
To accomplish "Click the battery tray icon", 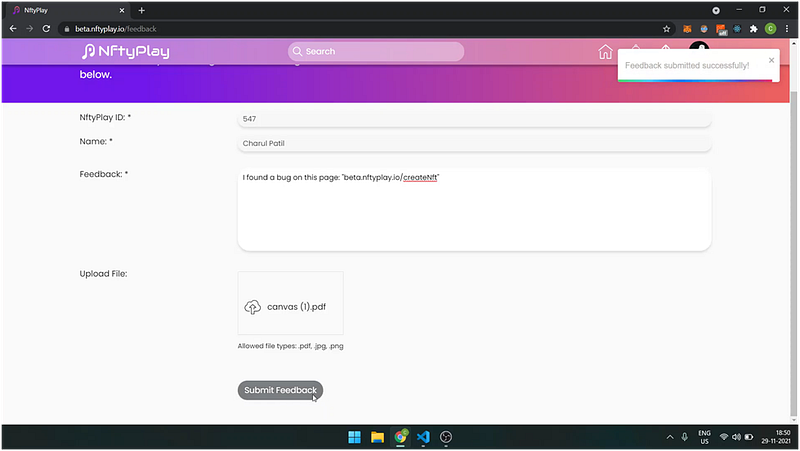I will point(749,437).
